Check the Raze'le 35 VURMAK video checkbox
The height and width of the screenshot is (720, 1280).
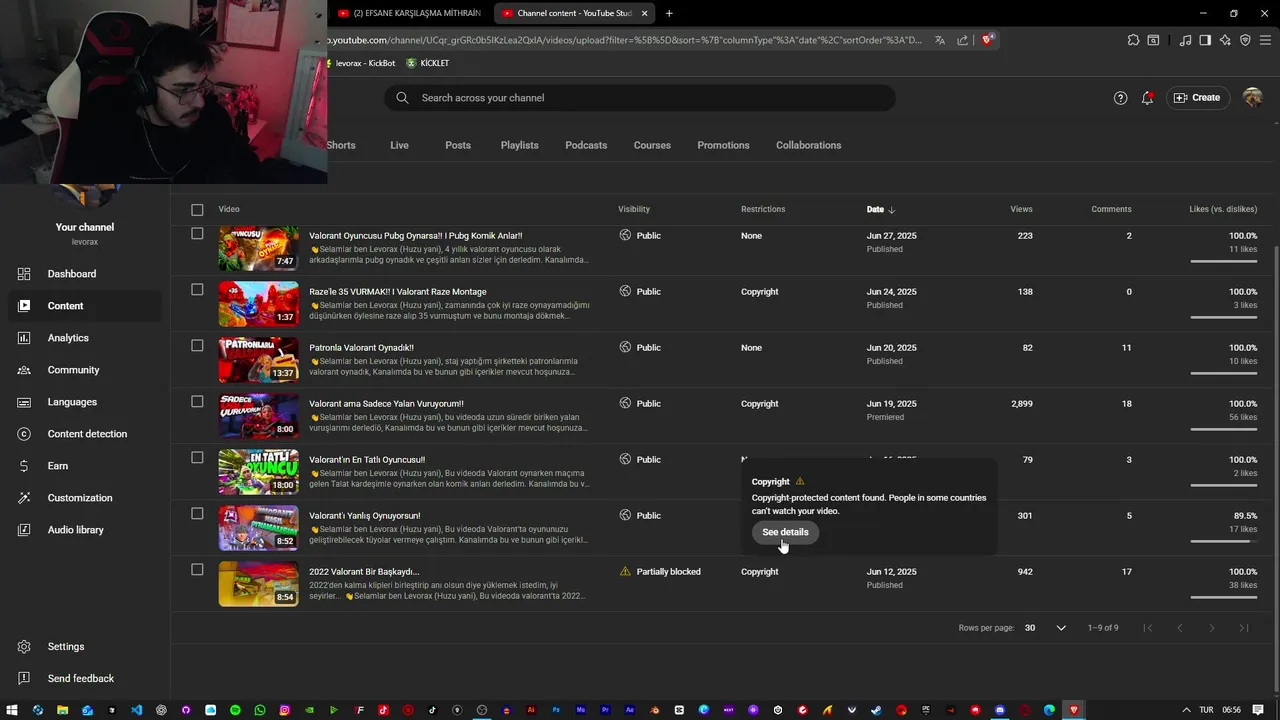pyautogui.click(x=197, y=290)
